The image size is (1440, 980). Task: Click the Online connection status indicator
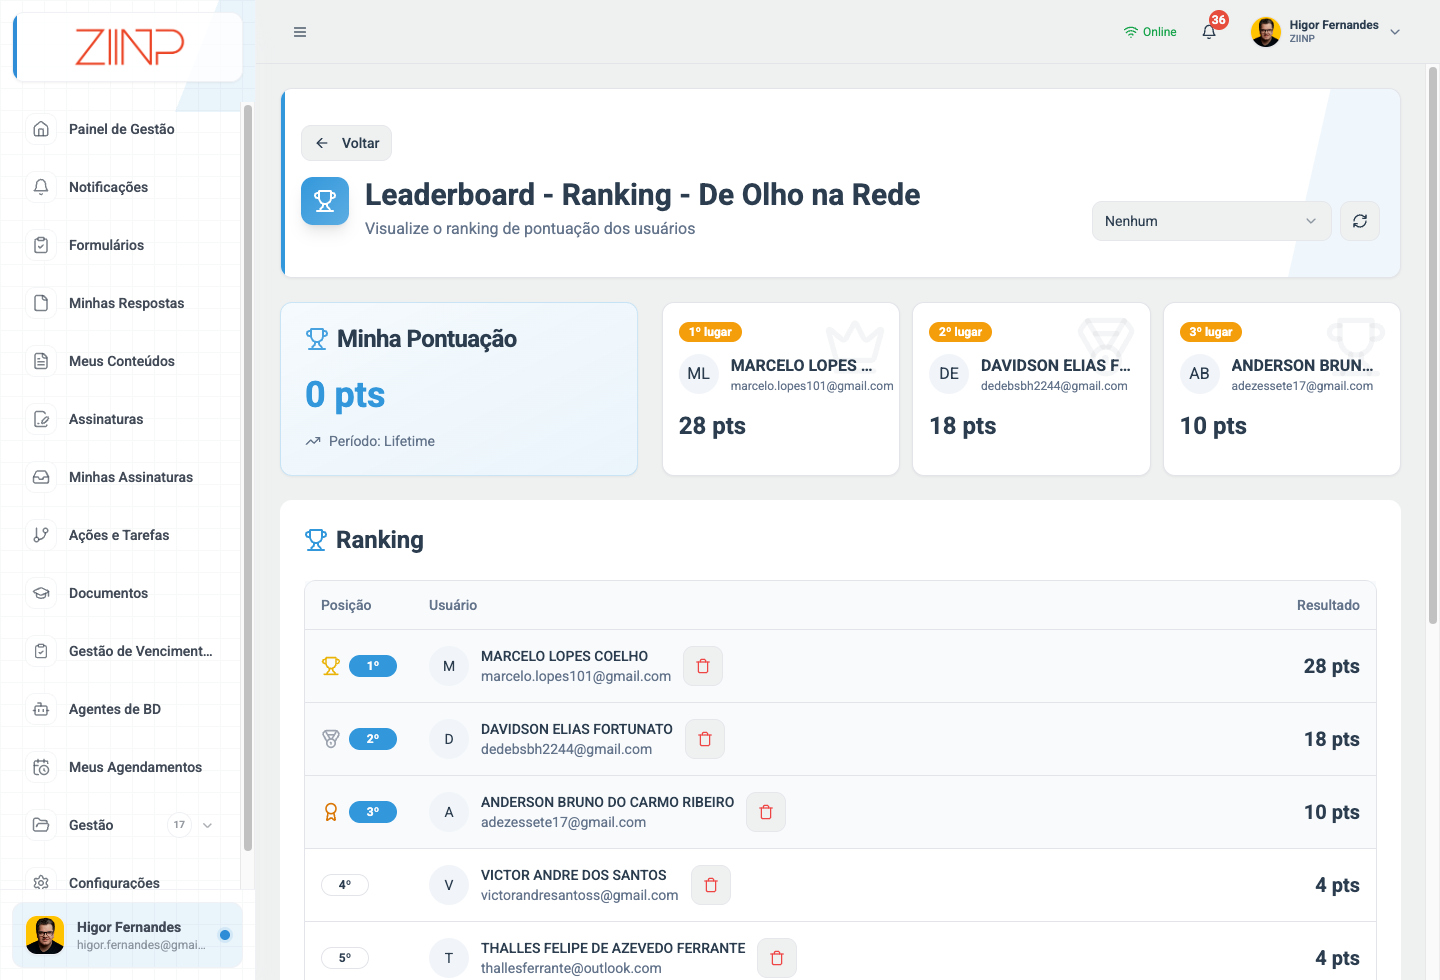[x=1150, y=32]
